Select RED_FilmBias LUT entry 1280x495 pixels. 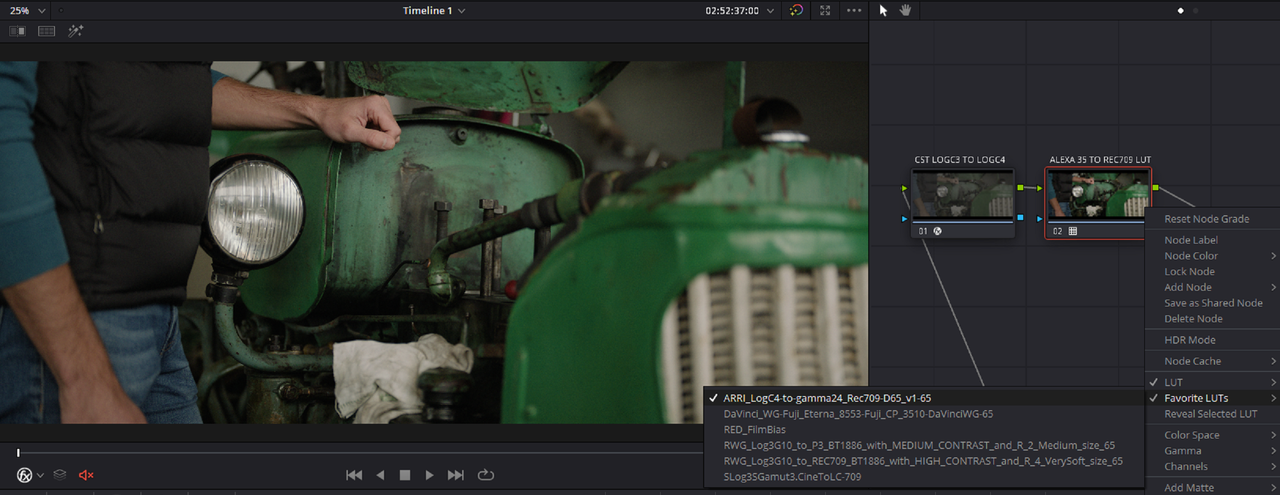coord(923,430)
